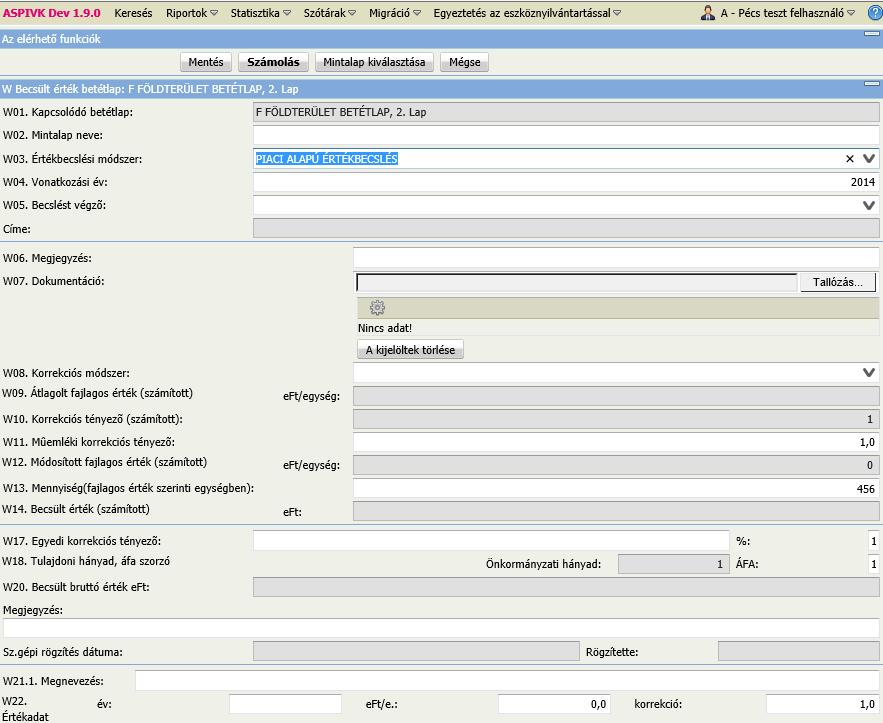
Task: Click the Mégse button
Action: [465, 62]
